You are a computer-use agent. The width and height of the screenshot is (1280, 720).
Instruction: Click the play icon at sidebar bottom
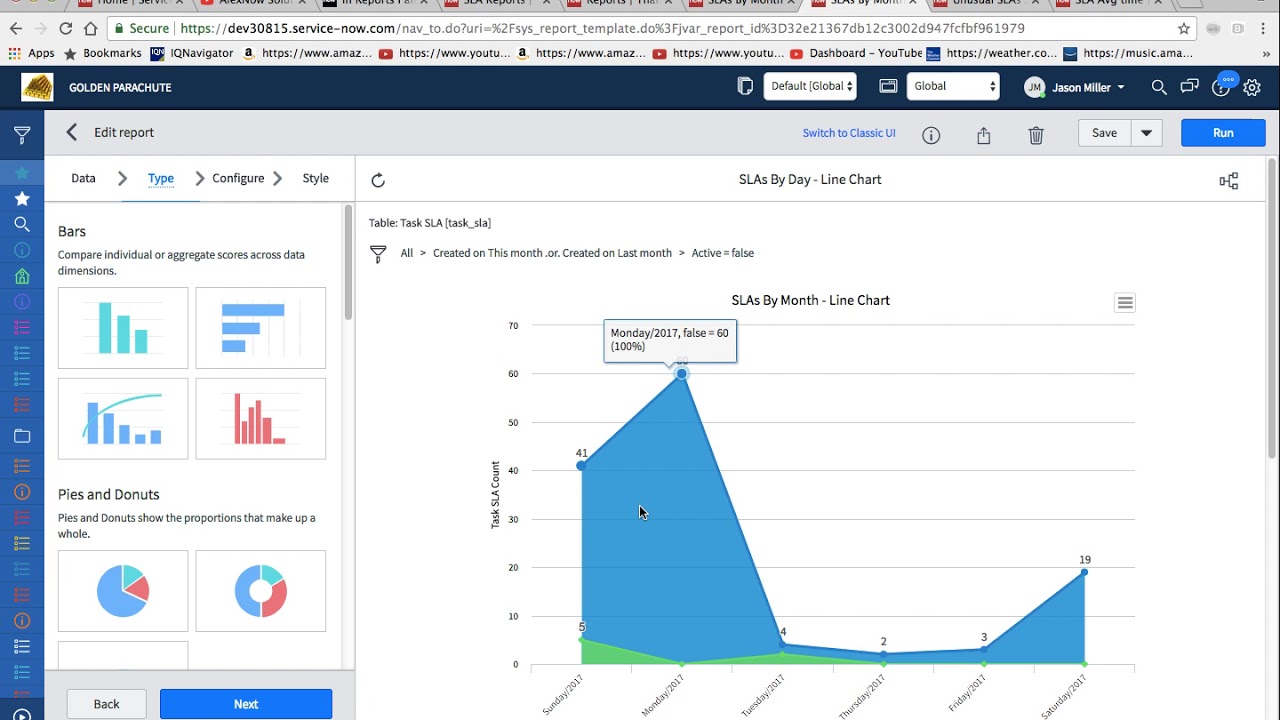point(22,716)
